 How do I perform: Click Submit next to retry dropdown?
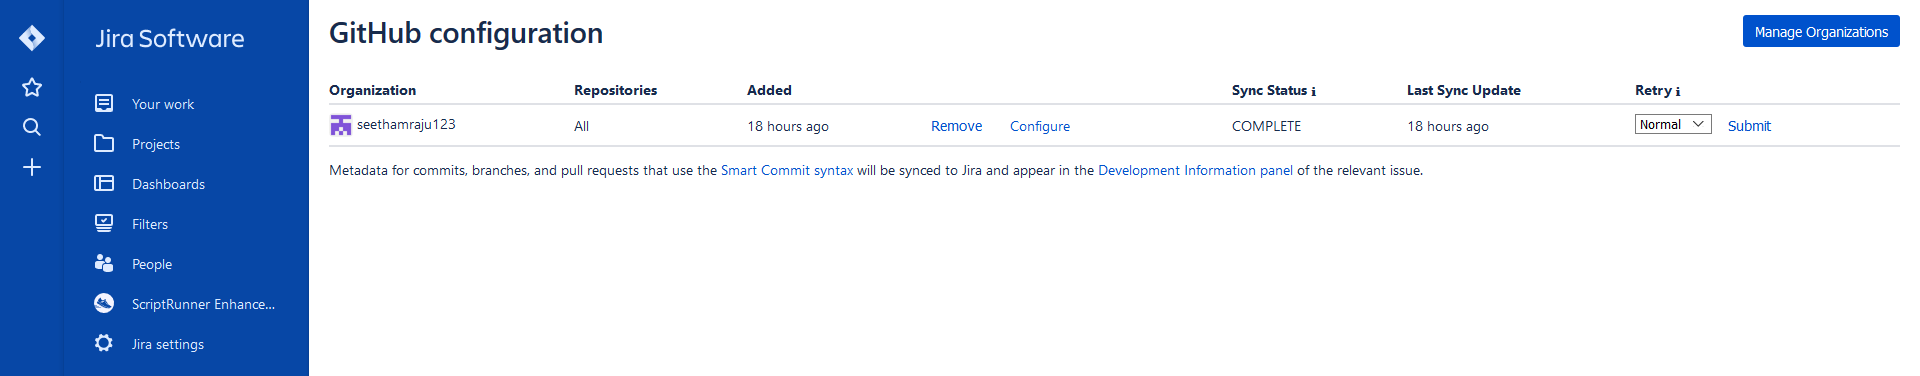tap(1749, 126)
